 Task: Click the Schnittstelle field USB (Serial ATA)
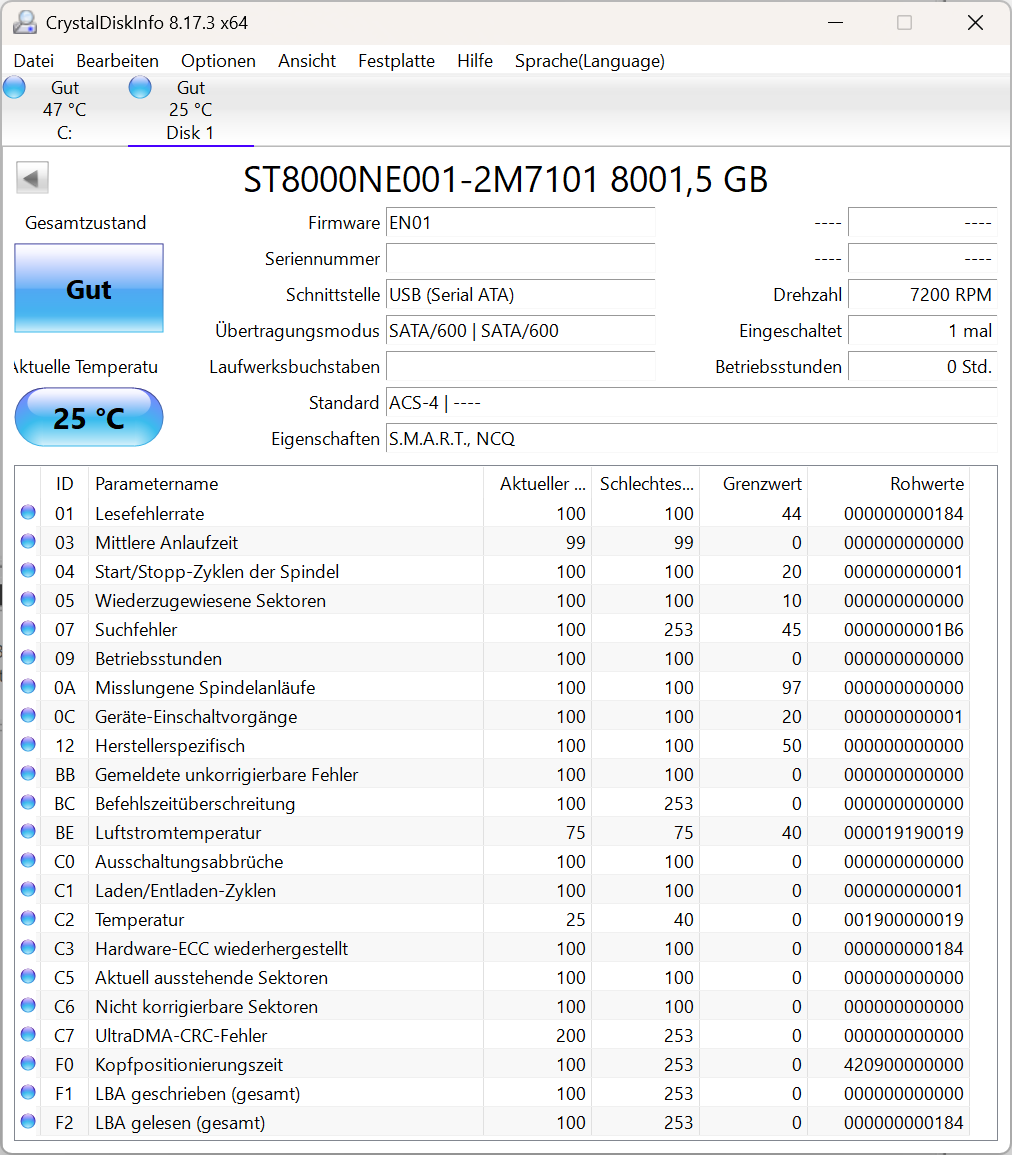point(520,295)
